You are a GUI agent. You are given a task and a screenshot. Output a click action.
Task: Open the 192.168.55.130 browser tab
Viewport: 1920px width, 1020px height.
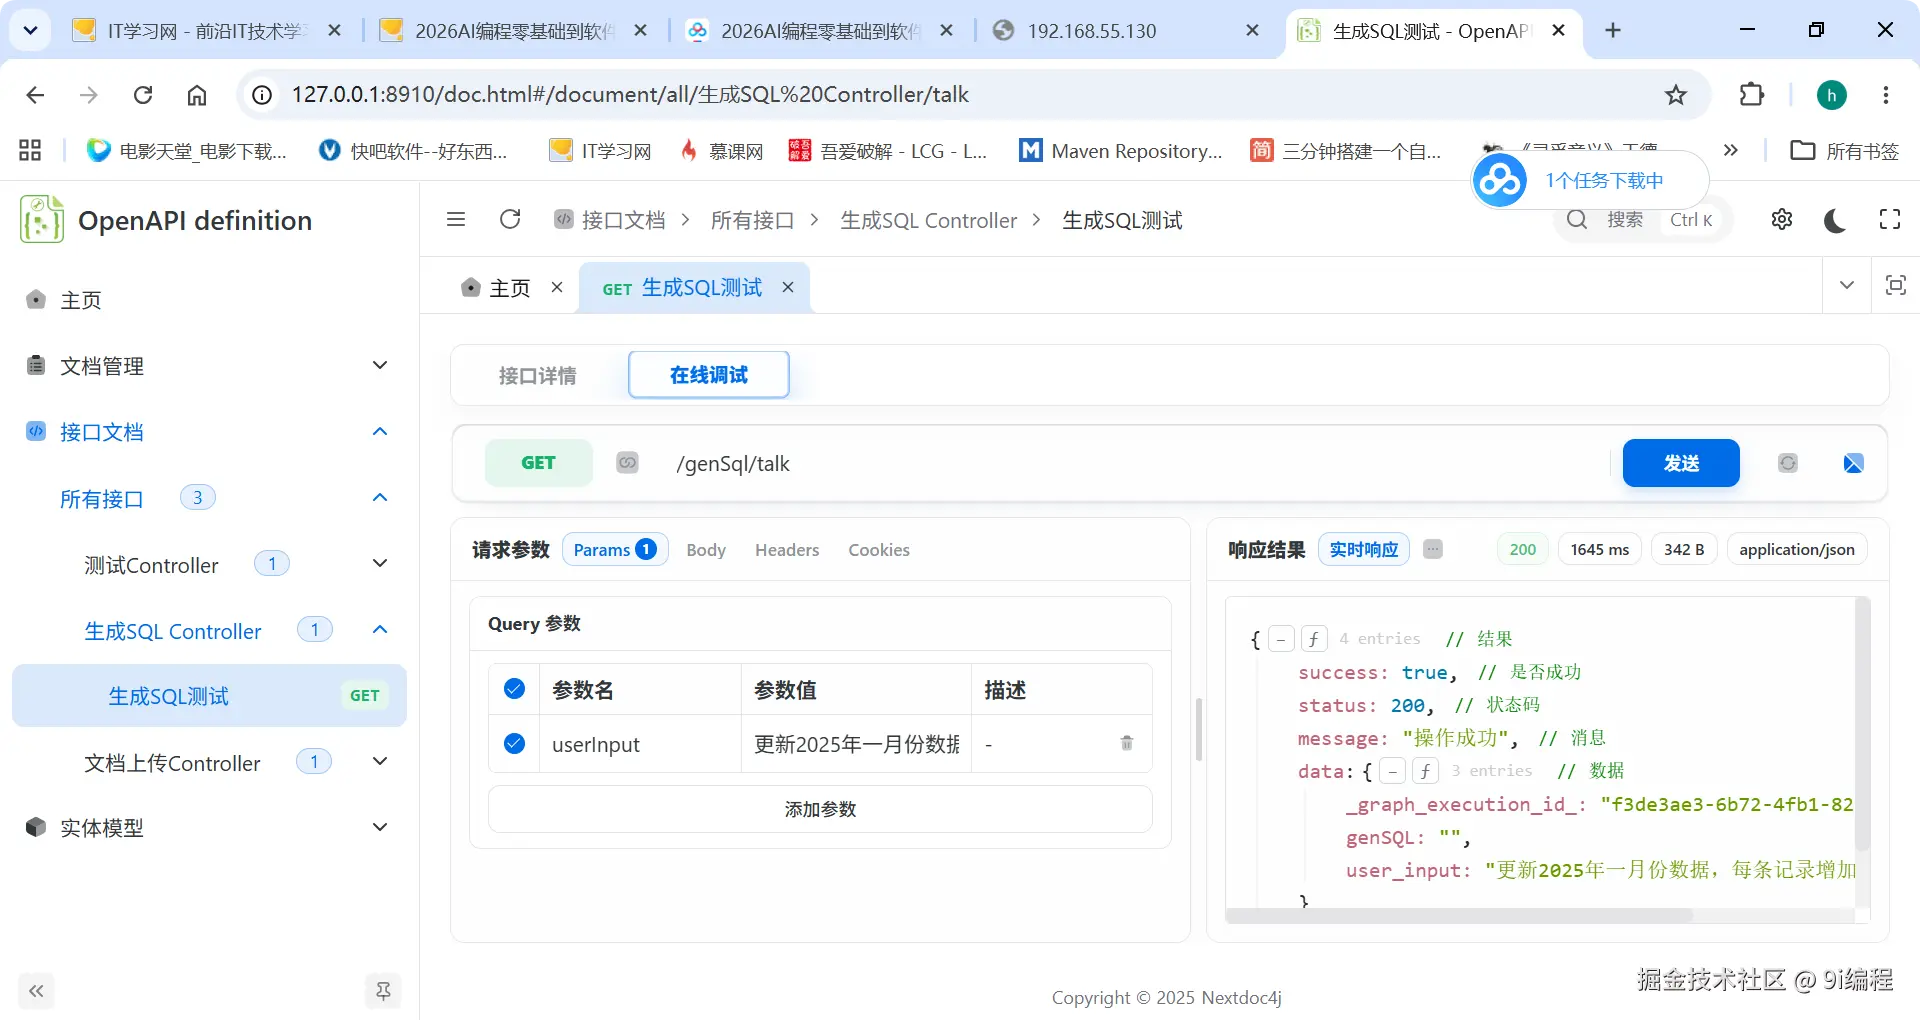pyautogui.click(x=1125, y=31)
